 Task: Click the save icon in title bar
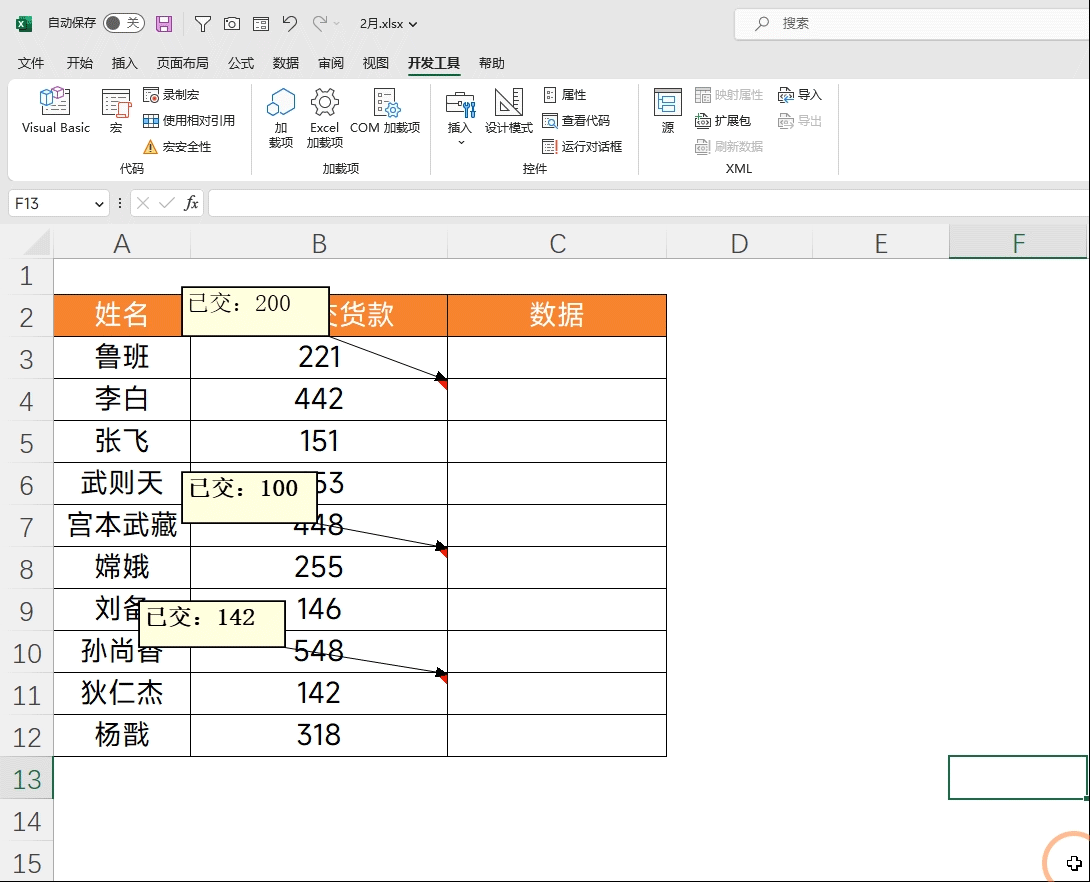tap(164, 24)
